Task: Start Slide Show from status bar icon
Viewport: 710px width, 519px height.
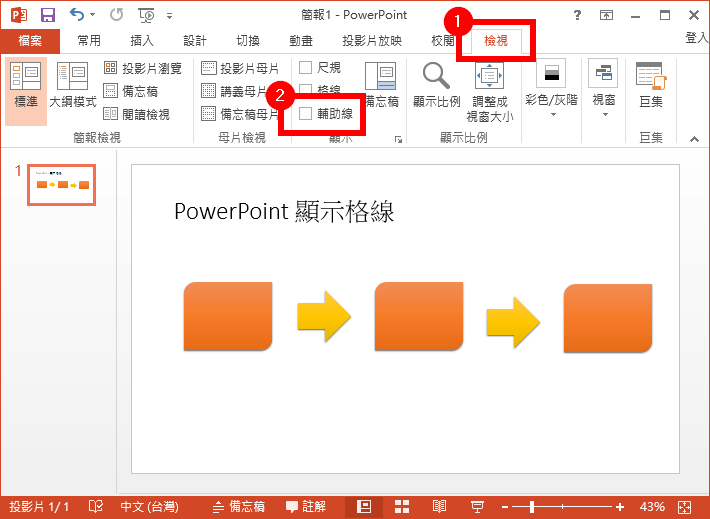Action: (477, 506)
